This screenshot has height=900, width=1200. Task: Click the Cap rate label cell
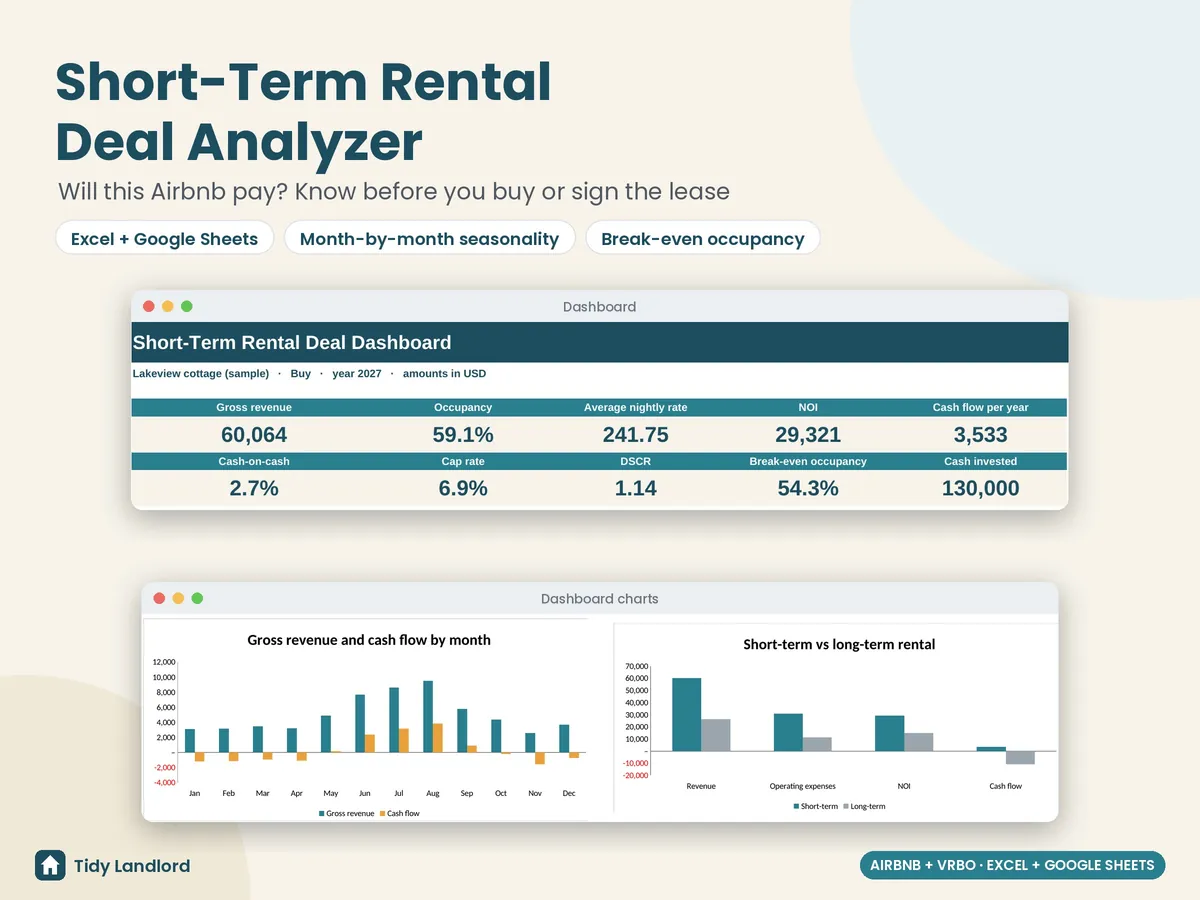pyautogui.click(x=463, y=461)
